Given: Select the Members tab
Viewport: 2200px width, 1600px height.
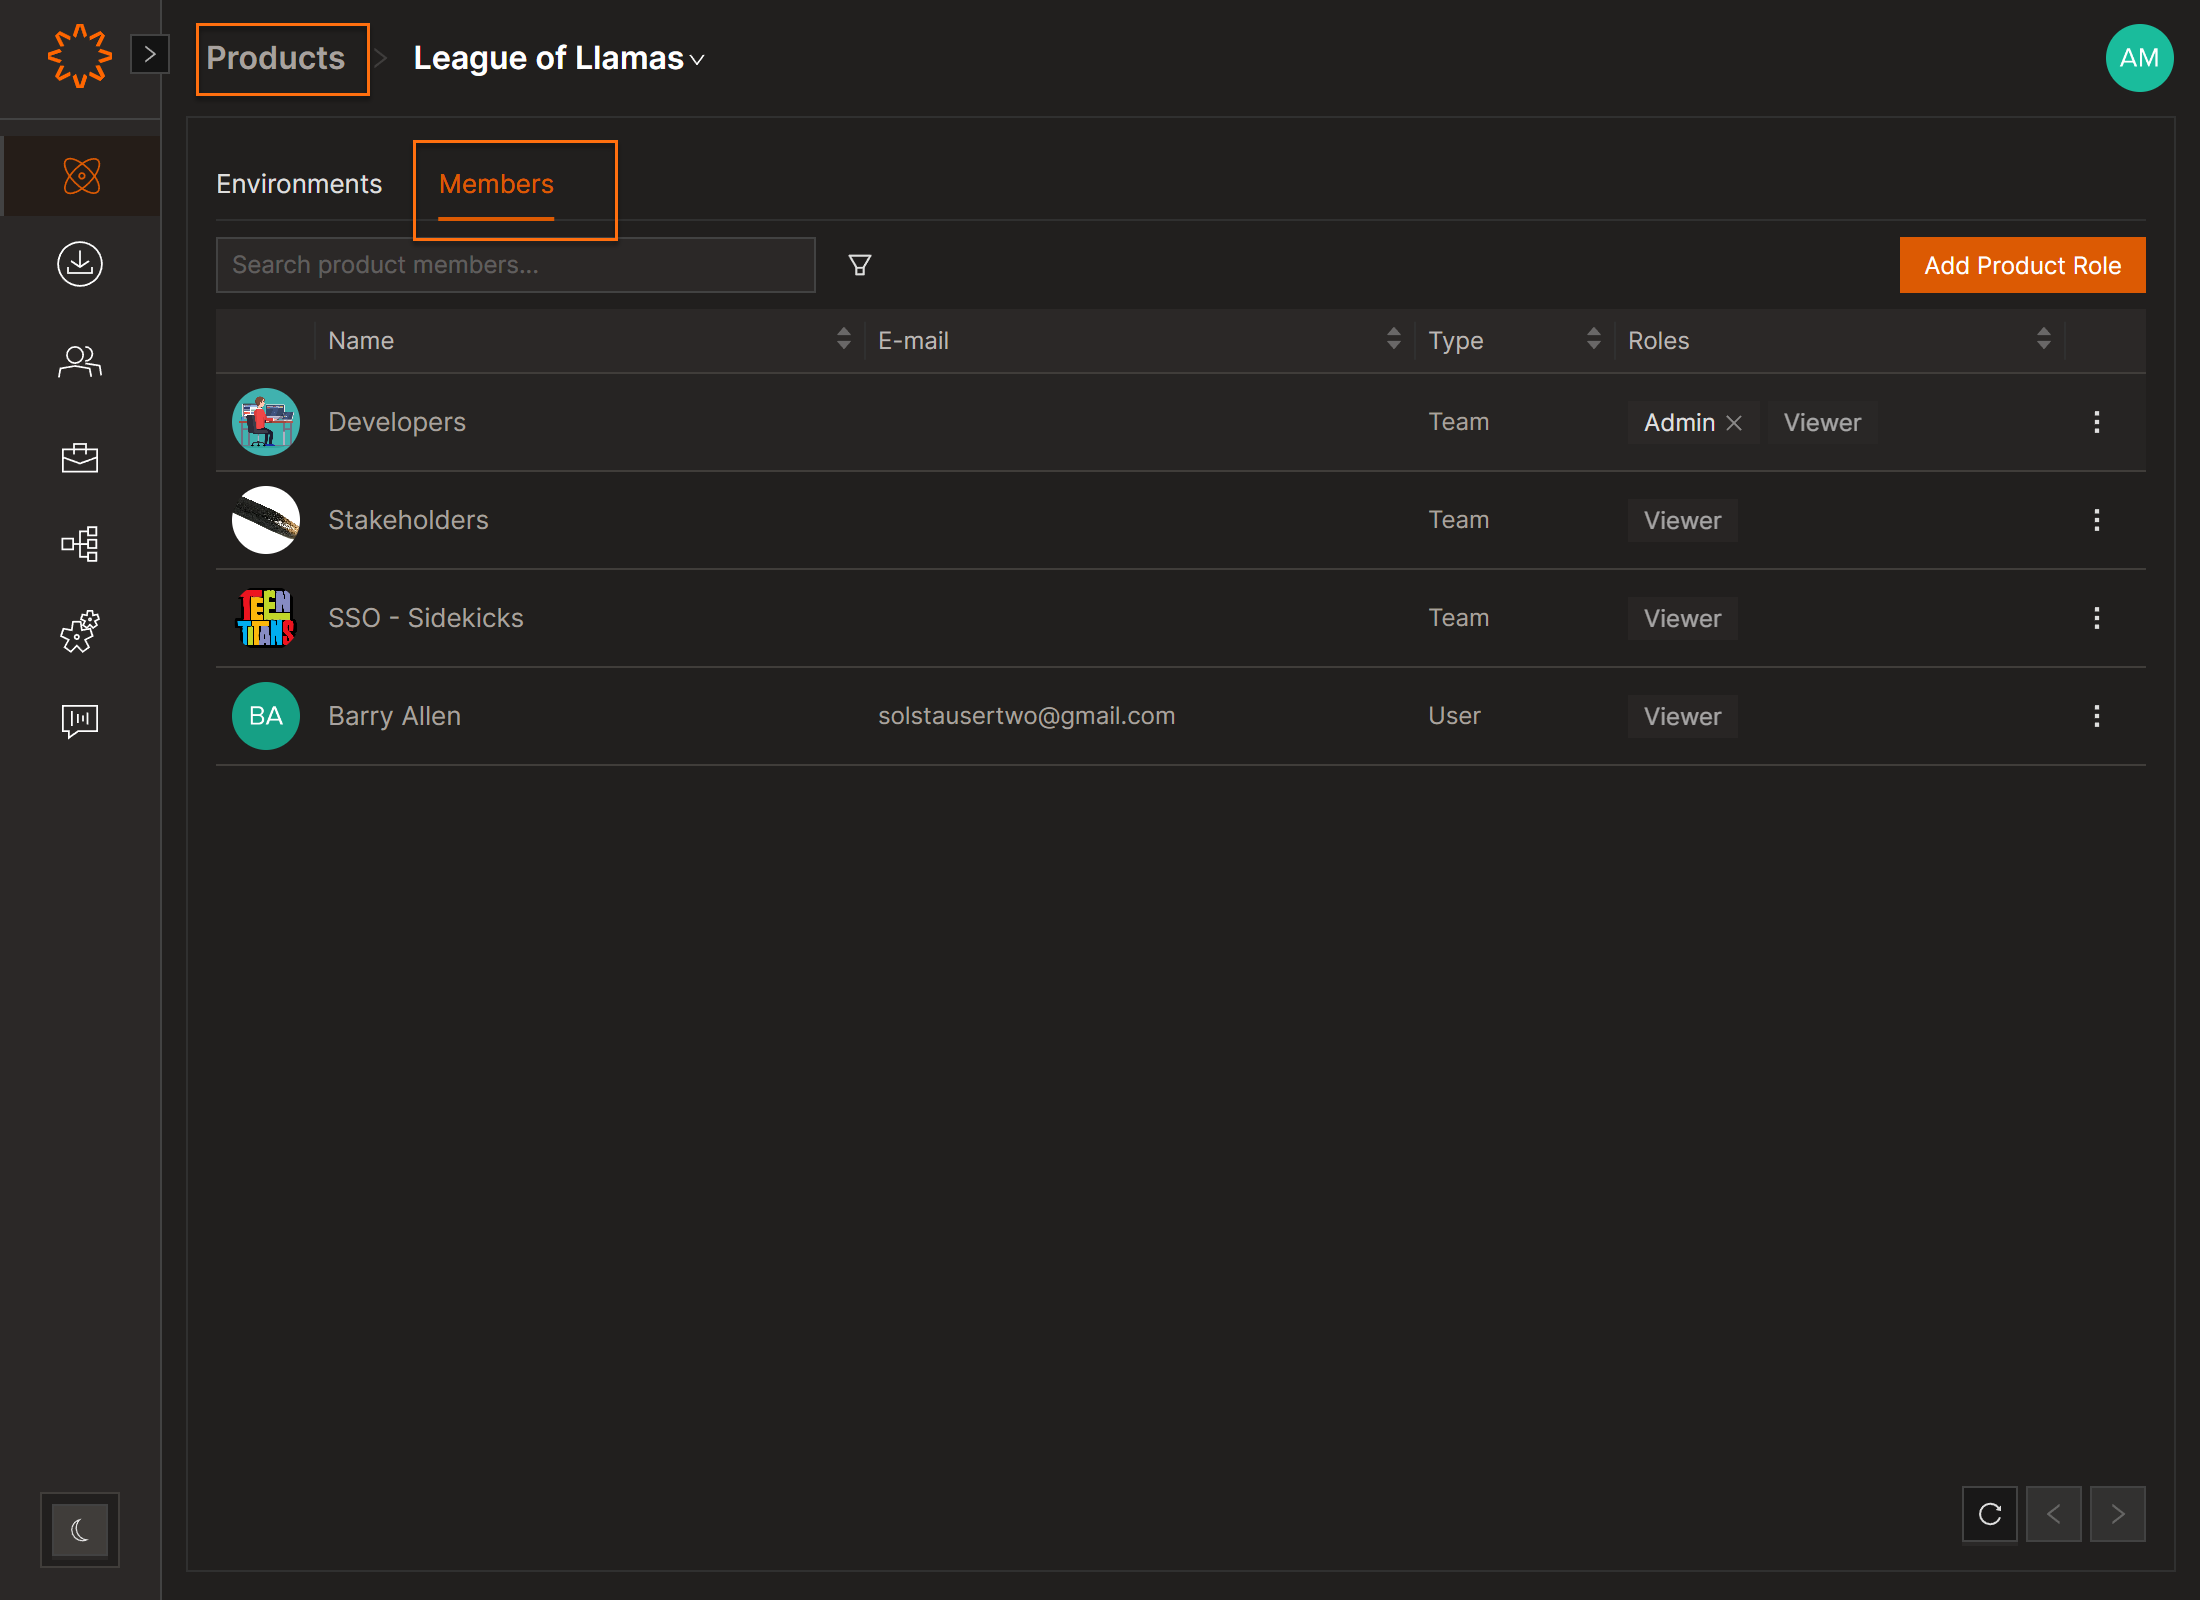Looking at the screenshot, I should coord(496,184).
